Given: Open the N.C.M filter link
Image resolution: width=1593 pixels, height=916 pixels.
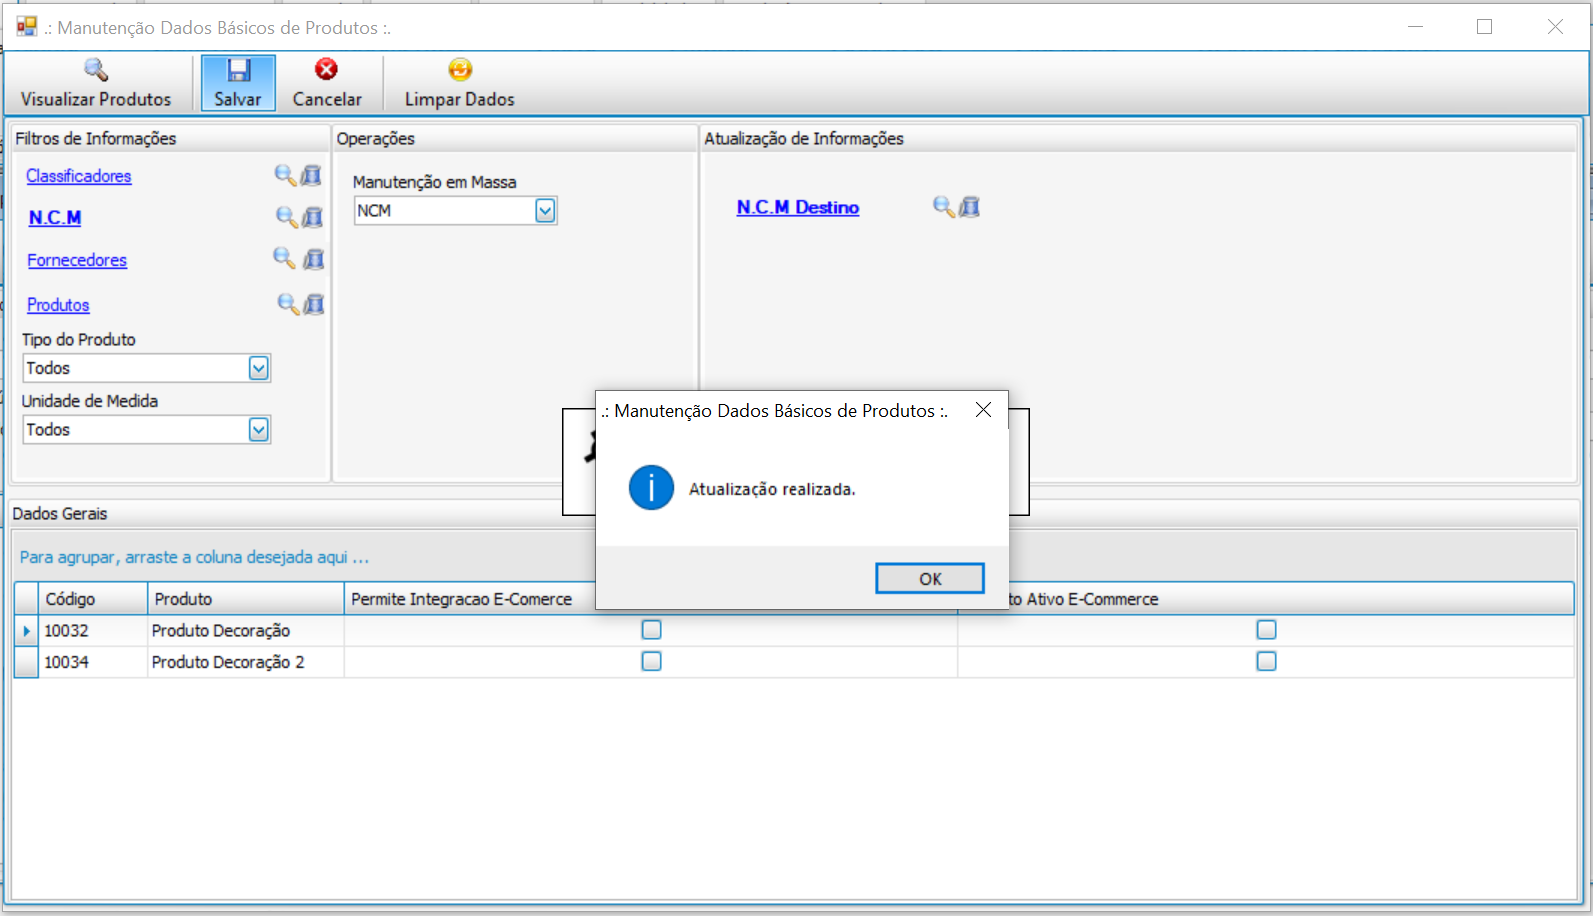Looking at the screenshot, I should (55, 218).
